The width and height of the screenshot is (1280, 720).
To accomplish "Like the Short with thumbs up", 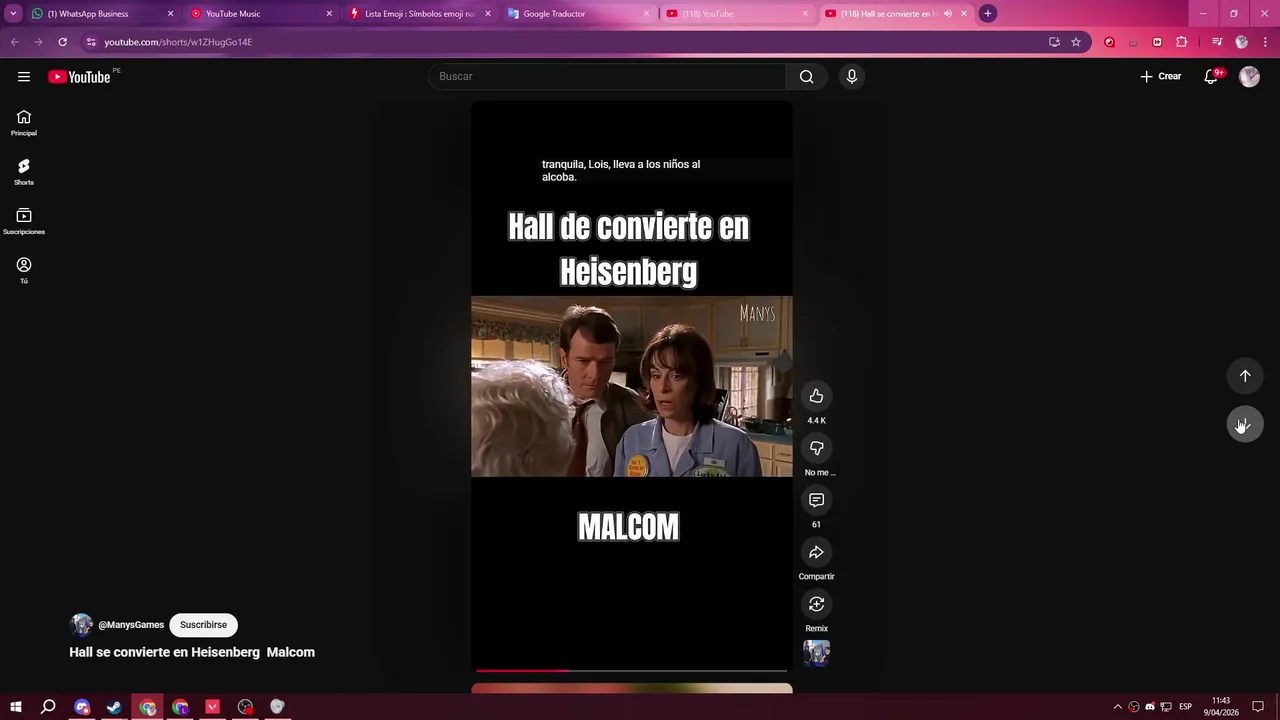I will 816,396.
